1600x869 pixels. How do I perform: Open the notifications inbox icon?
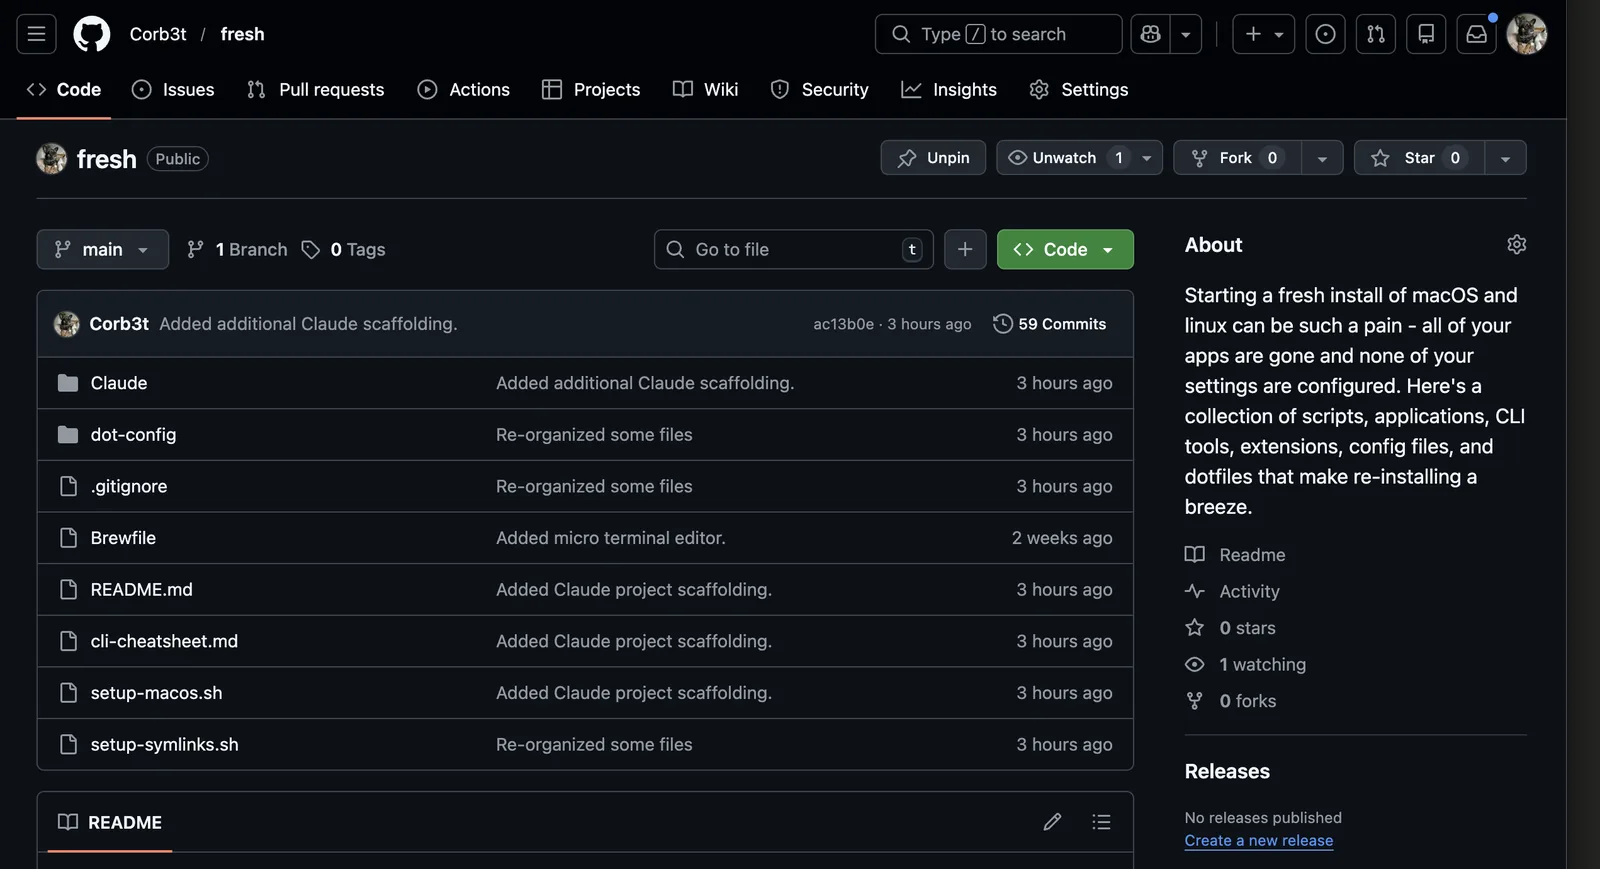pyautogui.click(x=1476, y=34)
